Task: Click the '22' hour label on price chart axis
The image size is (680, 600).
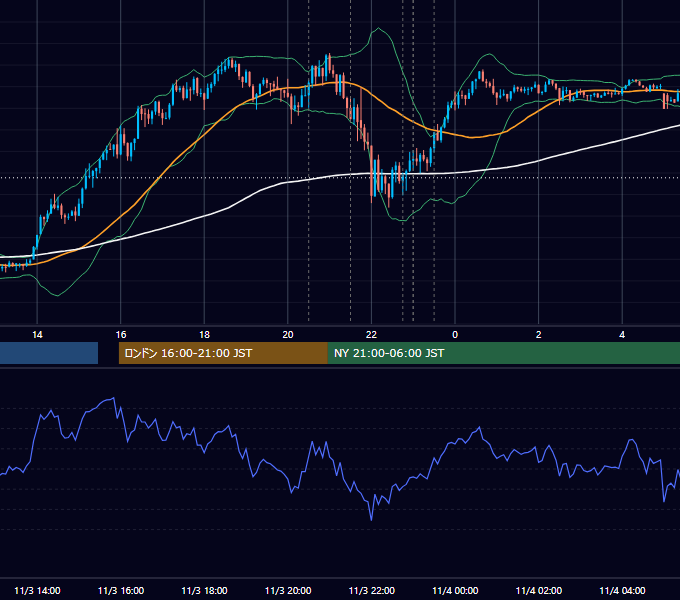Action: click(x=371, y=335)
